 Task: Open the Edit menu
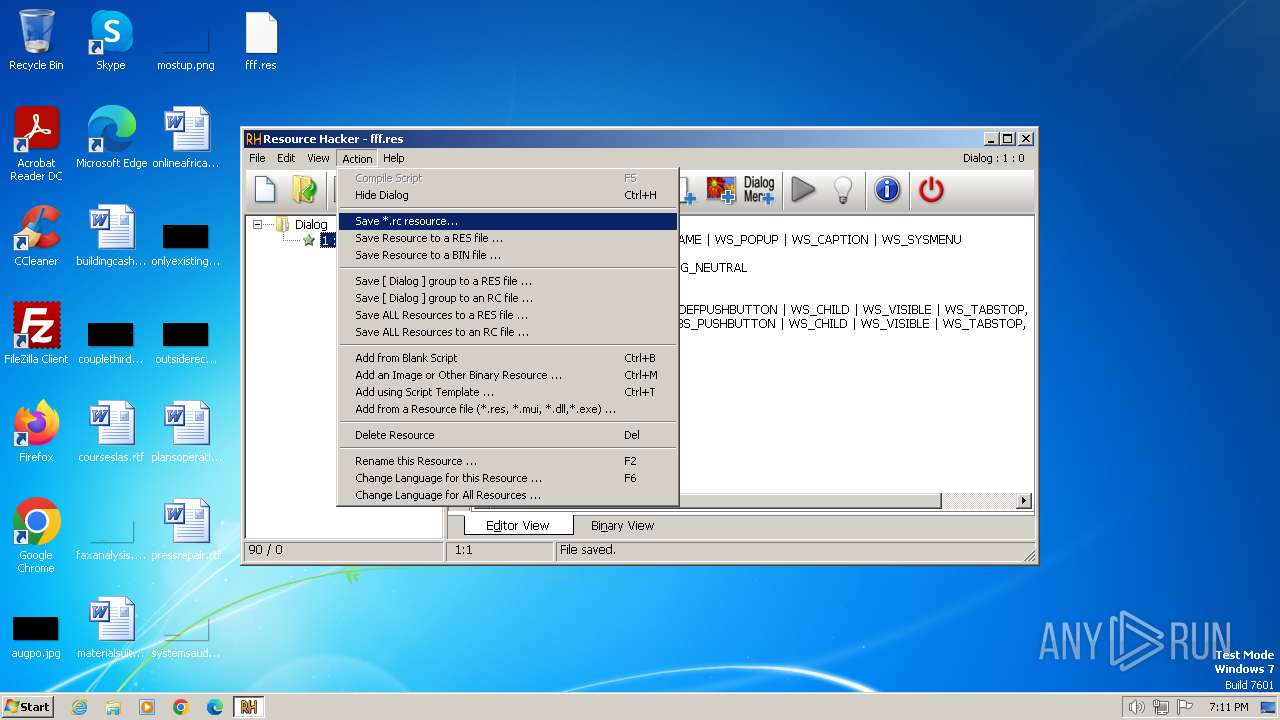pos(286,158)
